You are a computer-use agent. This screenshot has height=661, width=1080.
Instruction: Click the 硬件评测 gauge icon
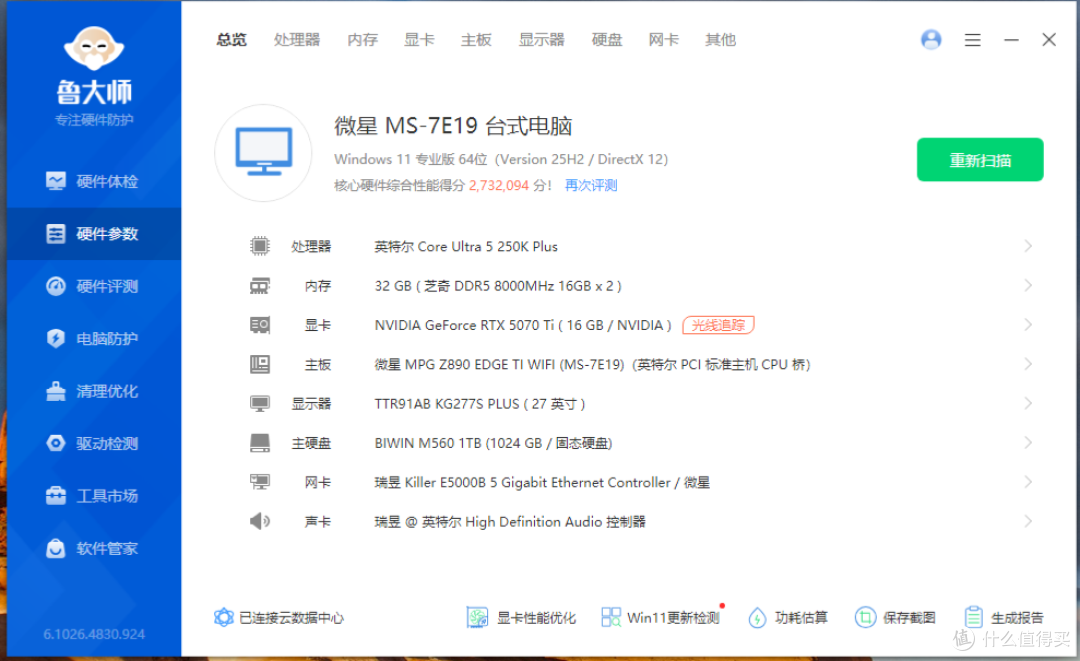pos(56,286)
